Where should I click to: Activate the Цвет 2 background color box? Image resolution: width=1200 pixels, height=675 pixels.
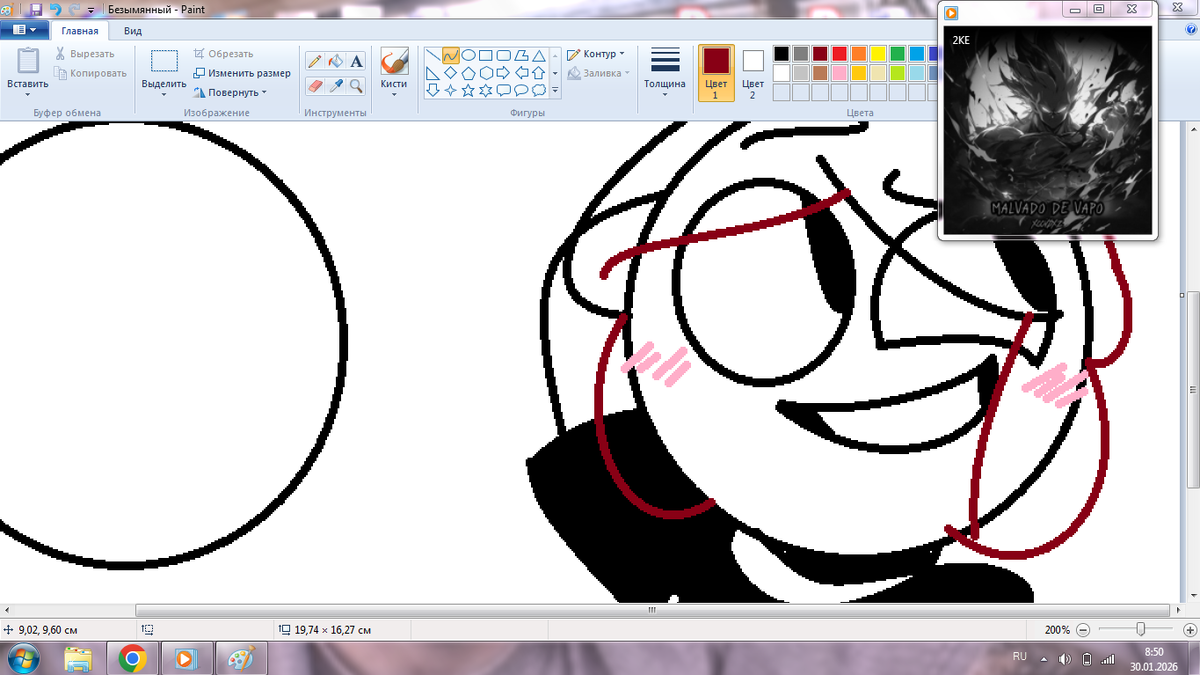(x=753, y=72)
